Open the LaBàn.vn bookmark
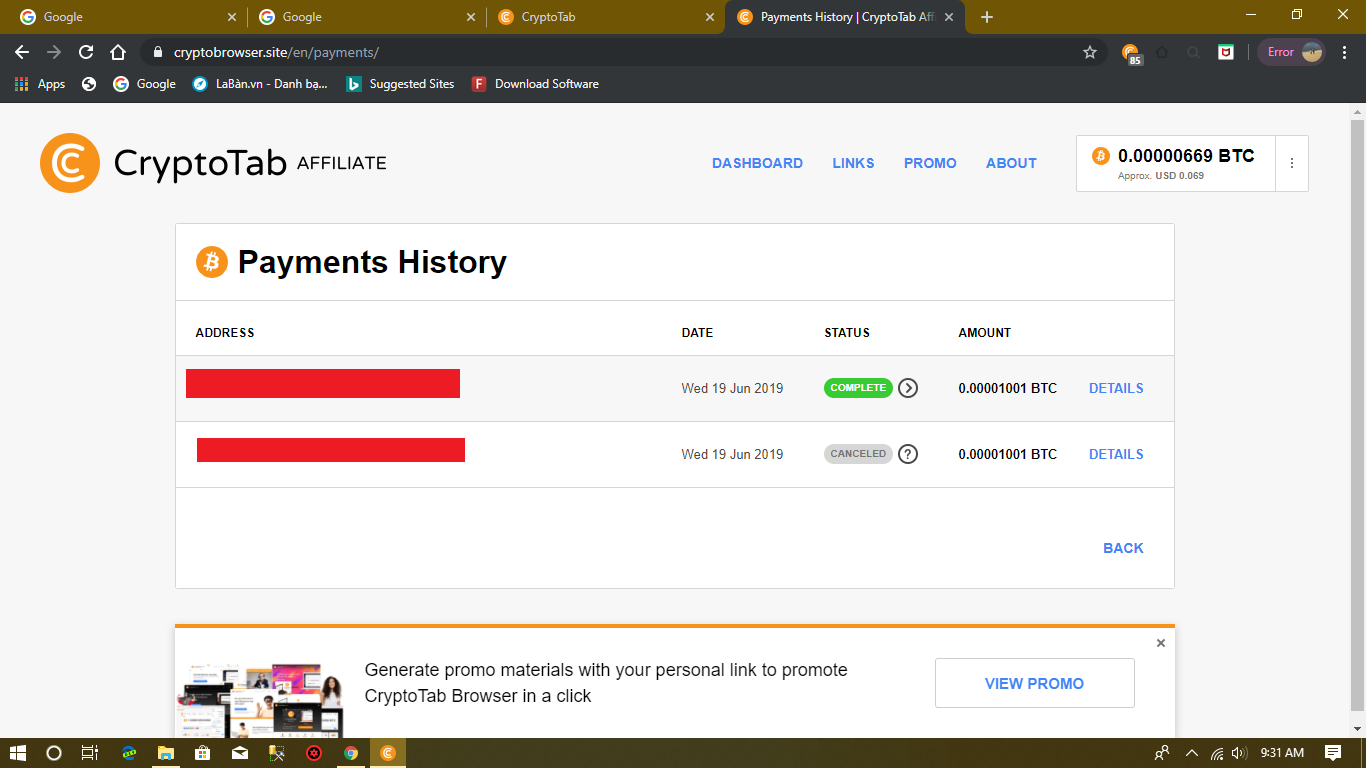Viewport: 1366px width, 768px height. coord(260,84)
